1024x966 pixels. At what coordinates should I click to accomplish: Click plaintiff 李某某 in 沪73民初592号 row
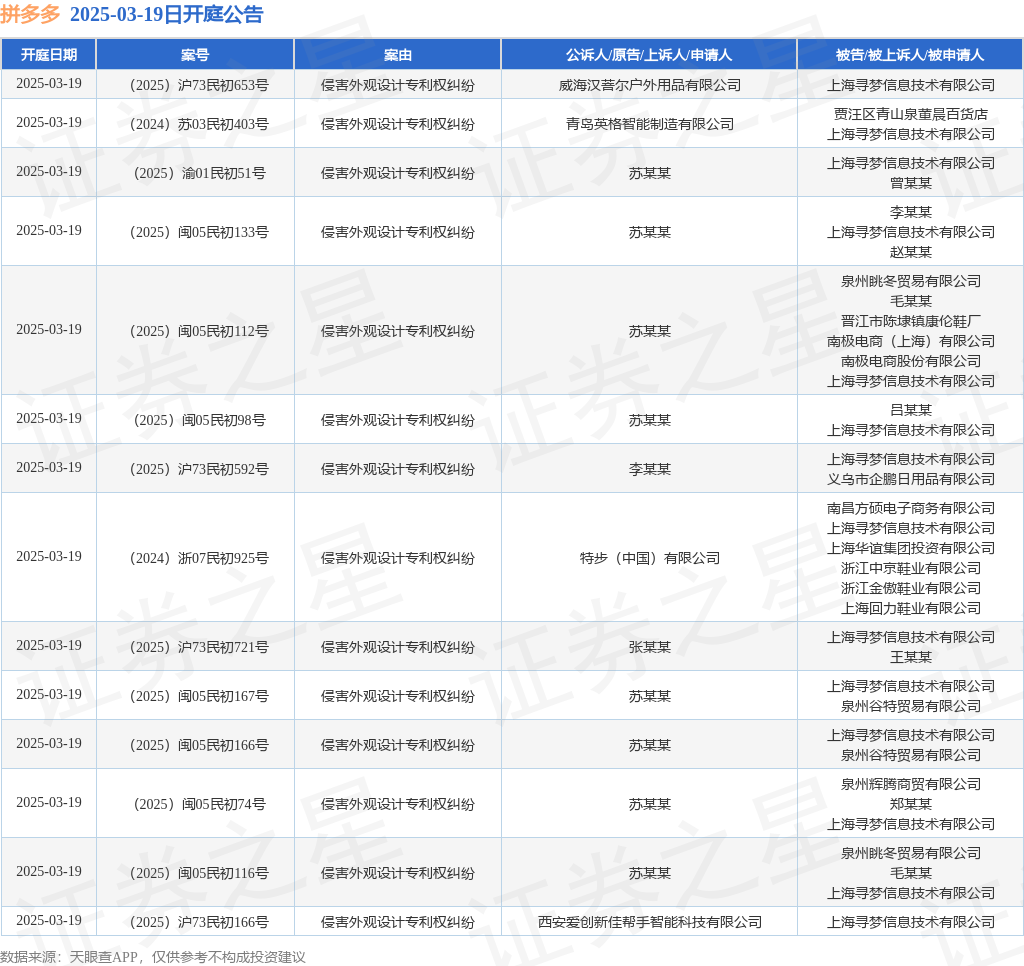coord(650,469)
